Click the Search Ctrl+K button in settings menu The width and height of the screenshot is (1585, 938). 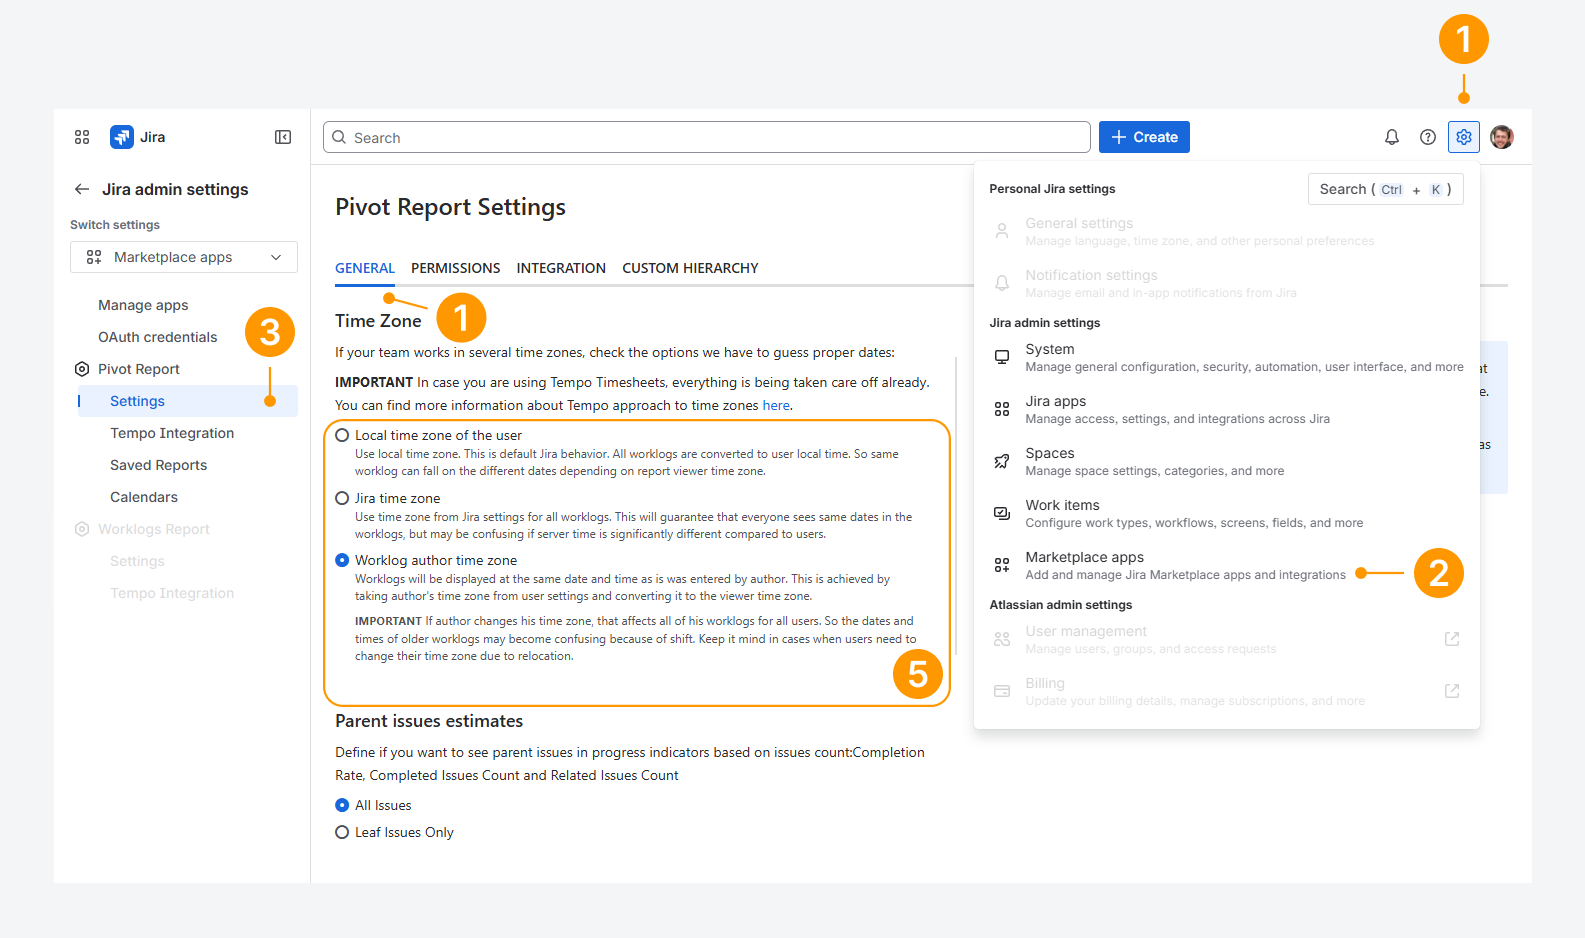coord(1386,189)
